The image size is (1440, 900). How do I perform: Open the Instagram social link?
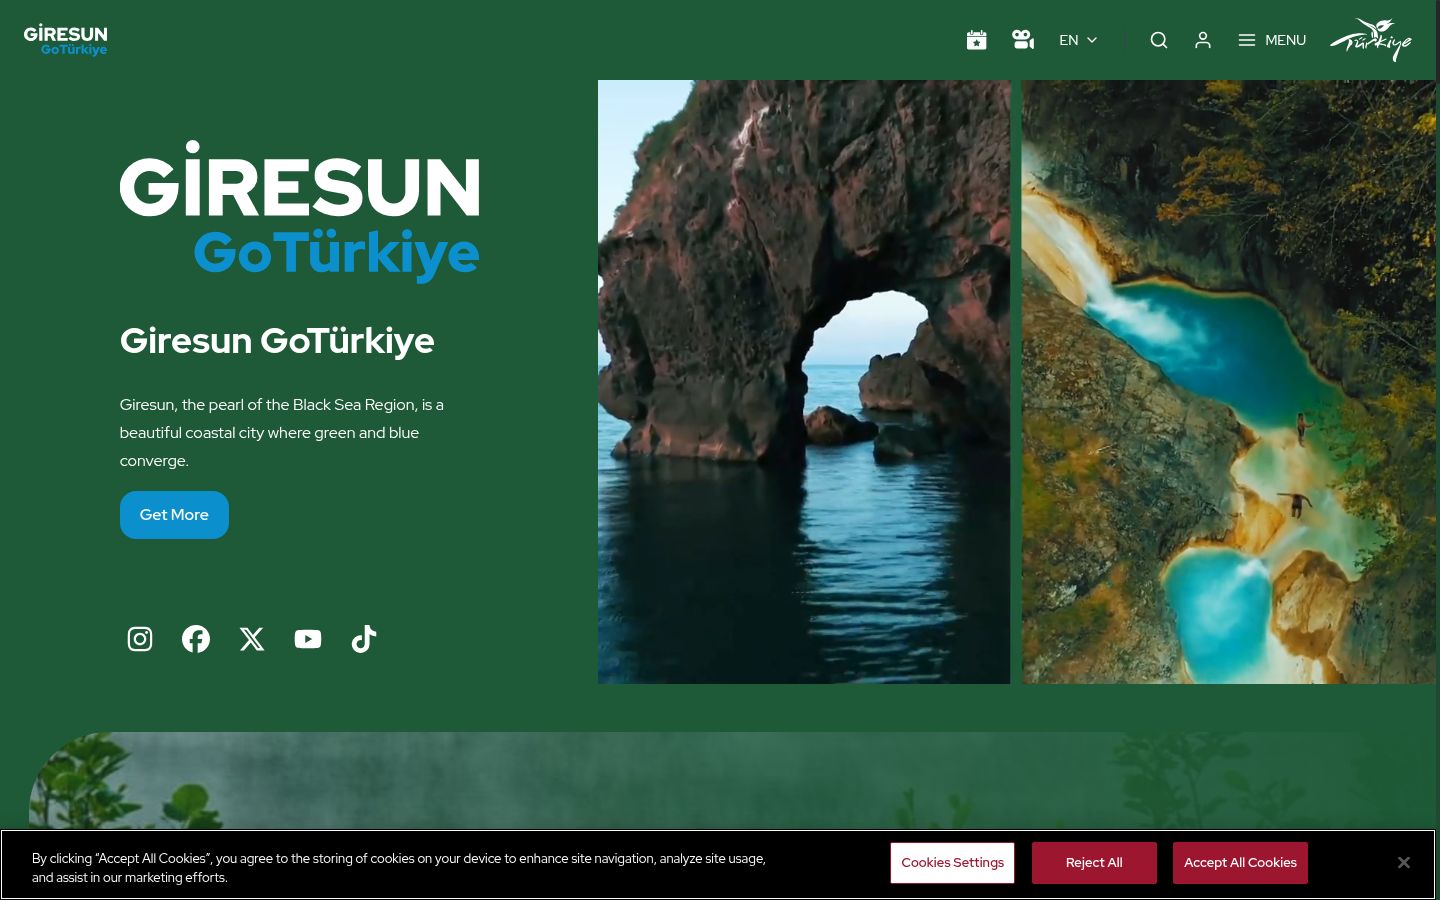click(x=140, y=639)
